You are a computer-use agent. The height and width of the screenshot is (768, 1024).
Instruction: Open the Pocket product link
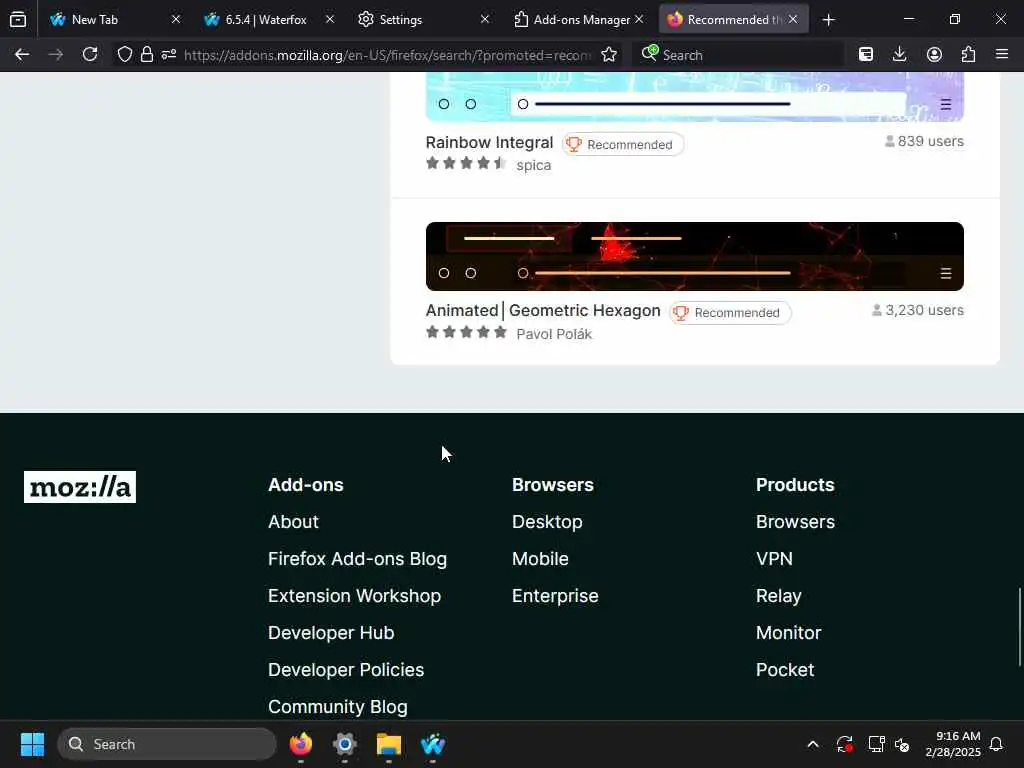(x=784, y=669)
